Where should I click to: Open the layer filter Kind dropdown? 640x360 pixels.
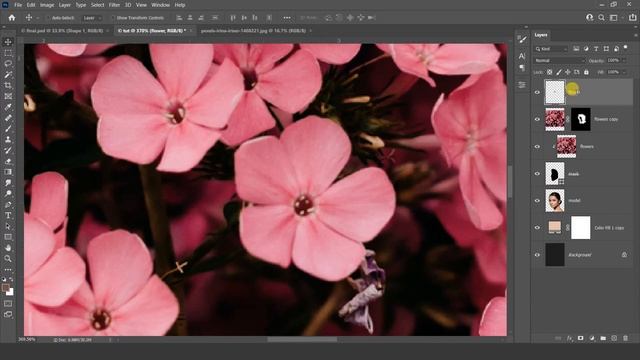pos(551,49)
